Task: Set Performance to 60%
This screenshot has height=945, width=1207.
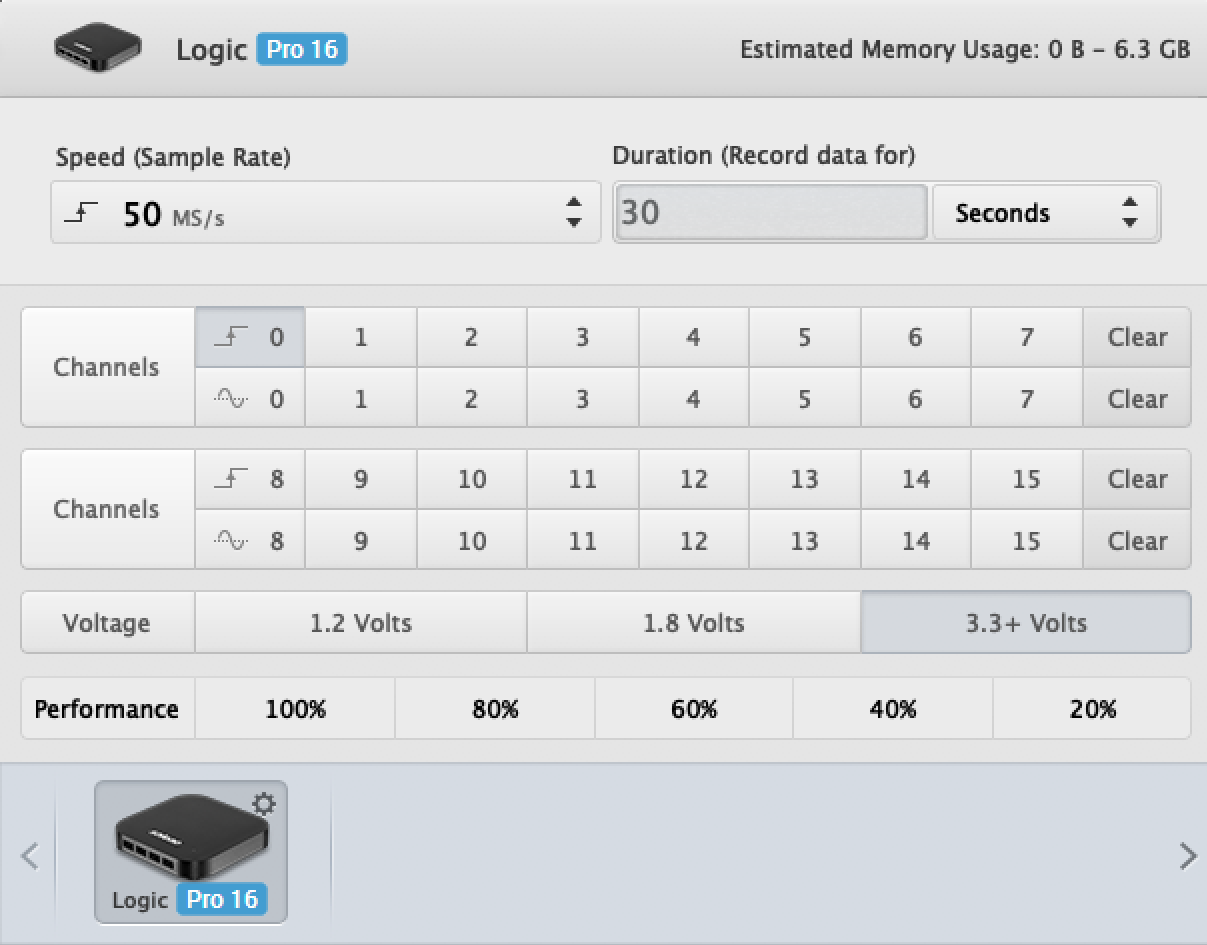Action: 694,709
